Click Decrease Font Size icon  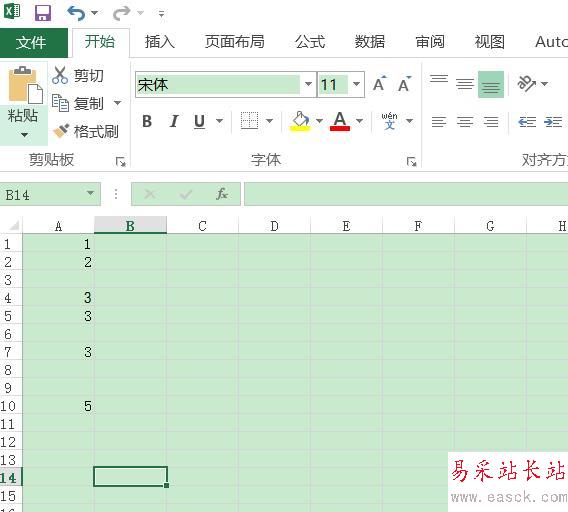click(405, 84)
